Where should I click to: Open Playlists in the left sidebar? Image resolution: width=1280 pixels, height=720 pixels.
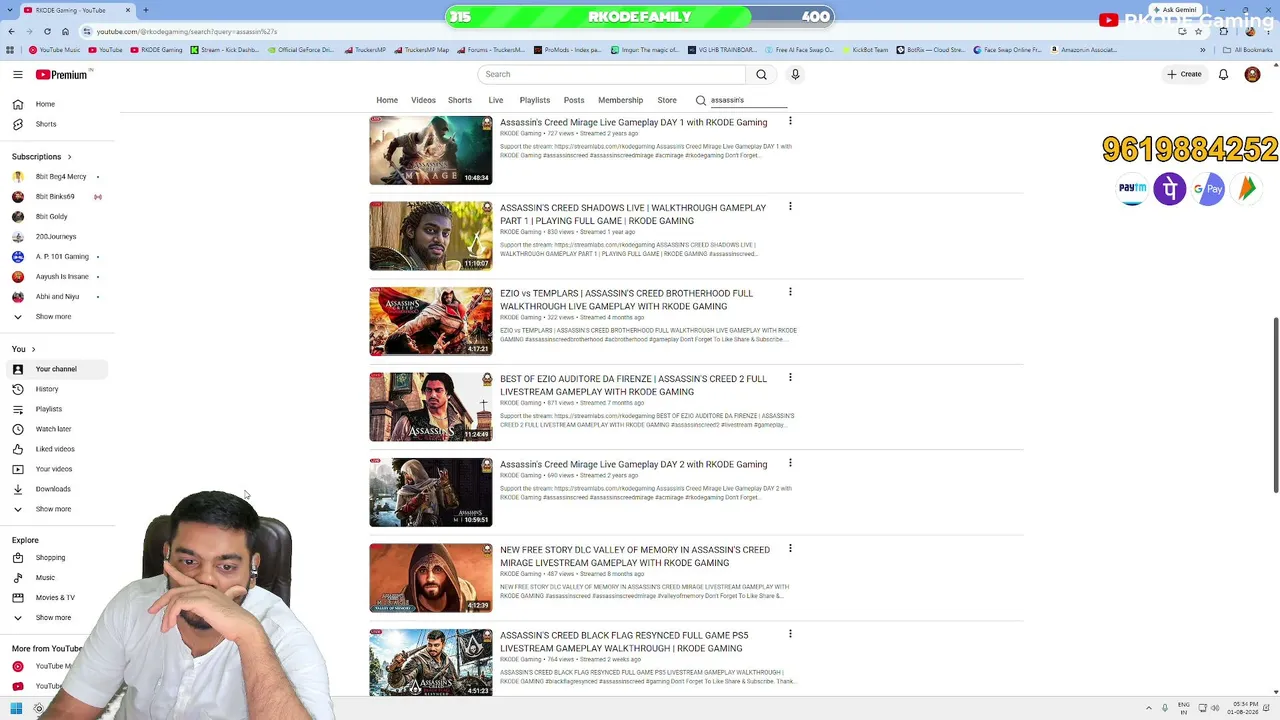pos(49,409)
